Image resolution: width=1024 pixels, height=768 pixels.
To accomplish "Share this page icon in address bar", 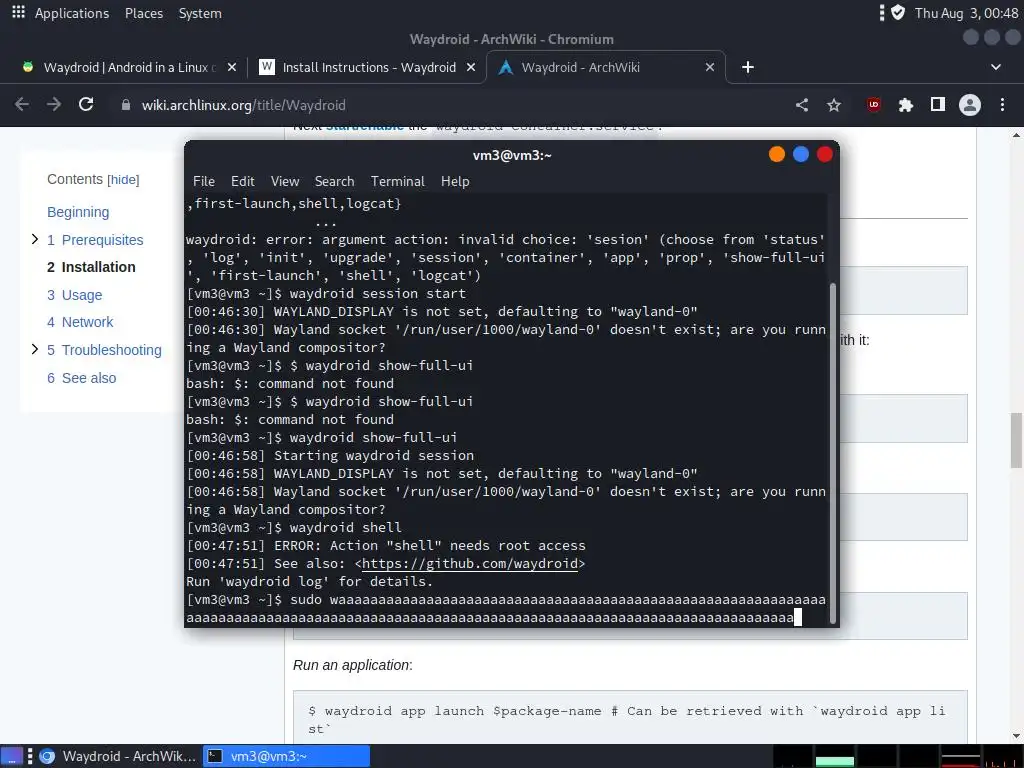I will [802, 104].
